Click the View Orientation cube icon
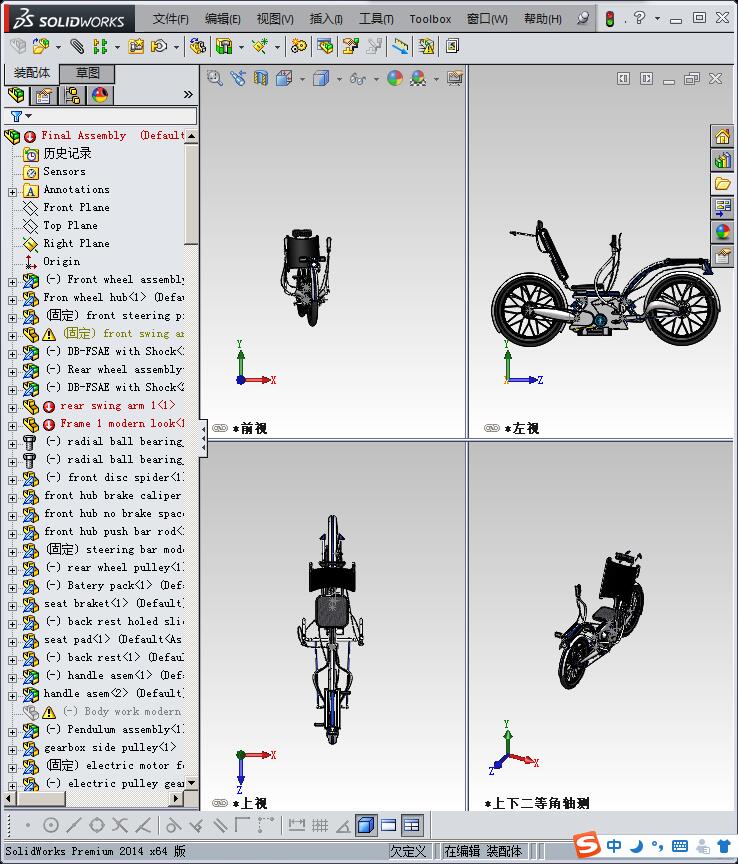 tap(284, 78)
